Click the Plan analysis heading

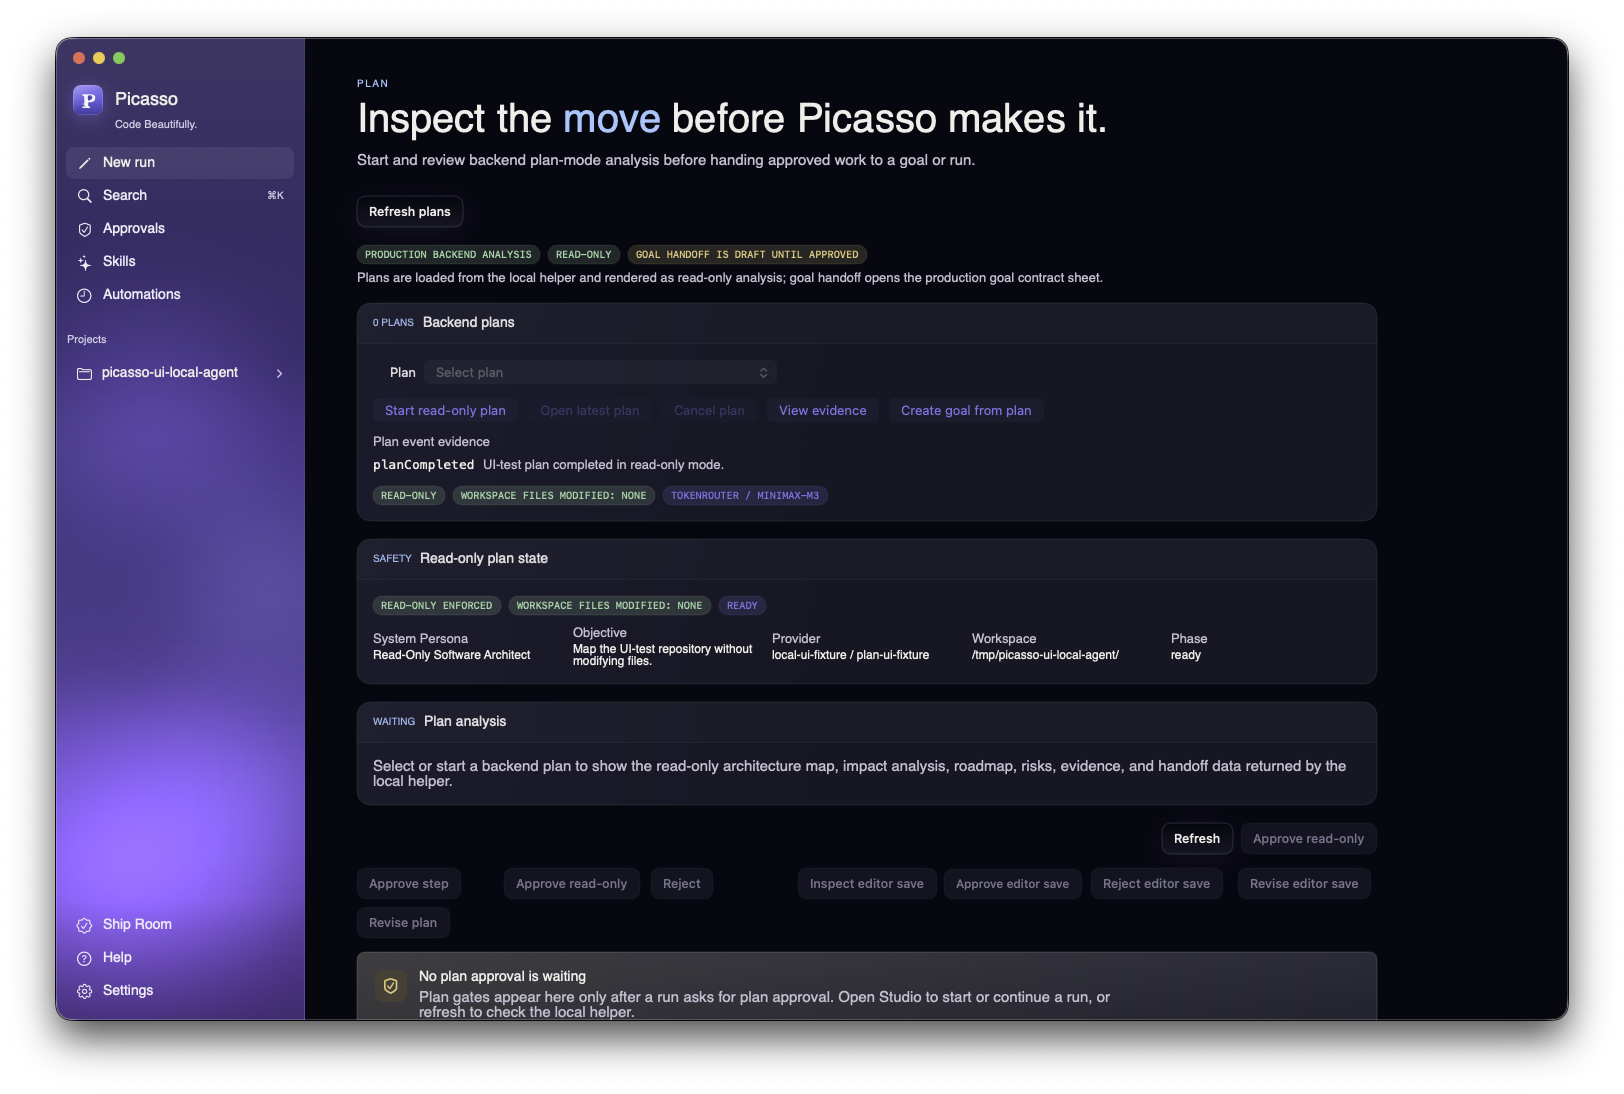(465, 721)
